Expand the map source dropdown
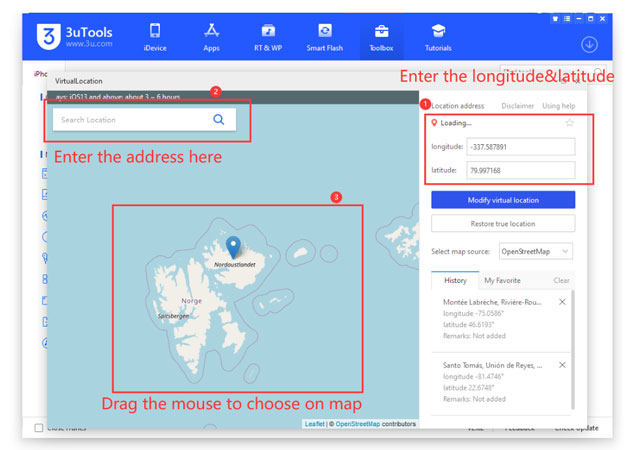Image resolution: width=631 pixels, height=450 pixels. coord(536,251)
